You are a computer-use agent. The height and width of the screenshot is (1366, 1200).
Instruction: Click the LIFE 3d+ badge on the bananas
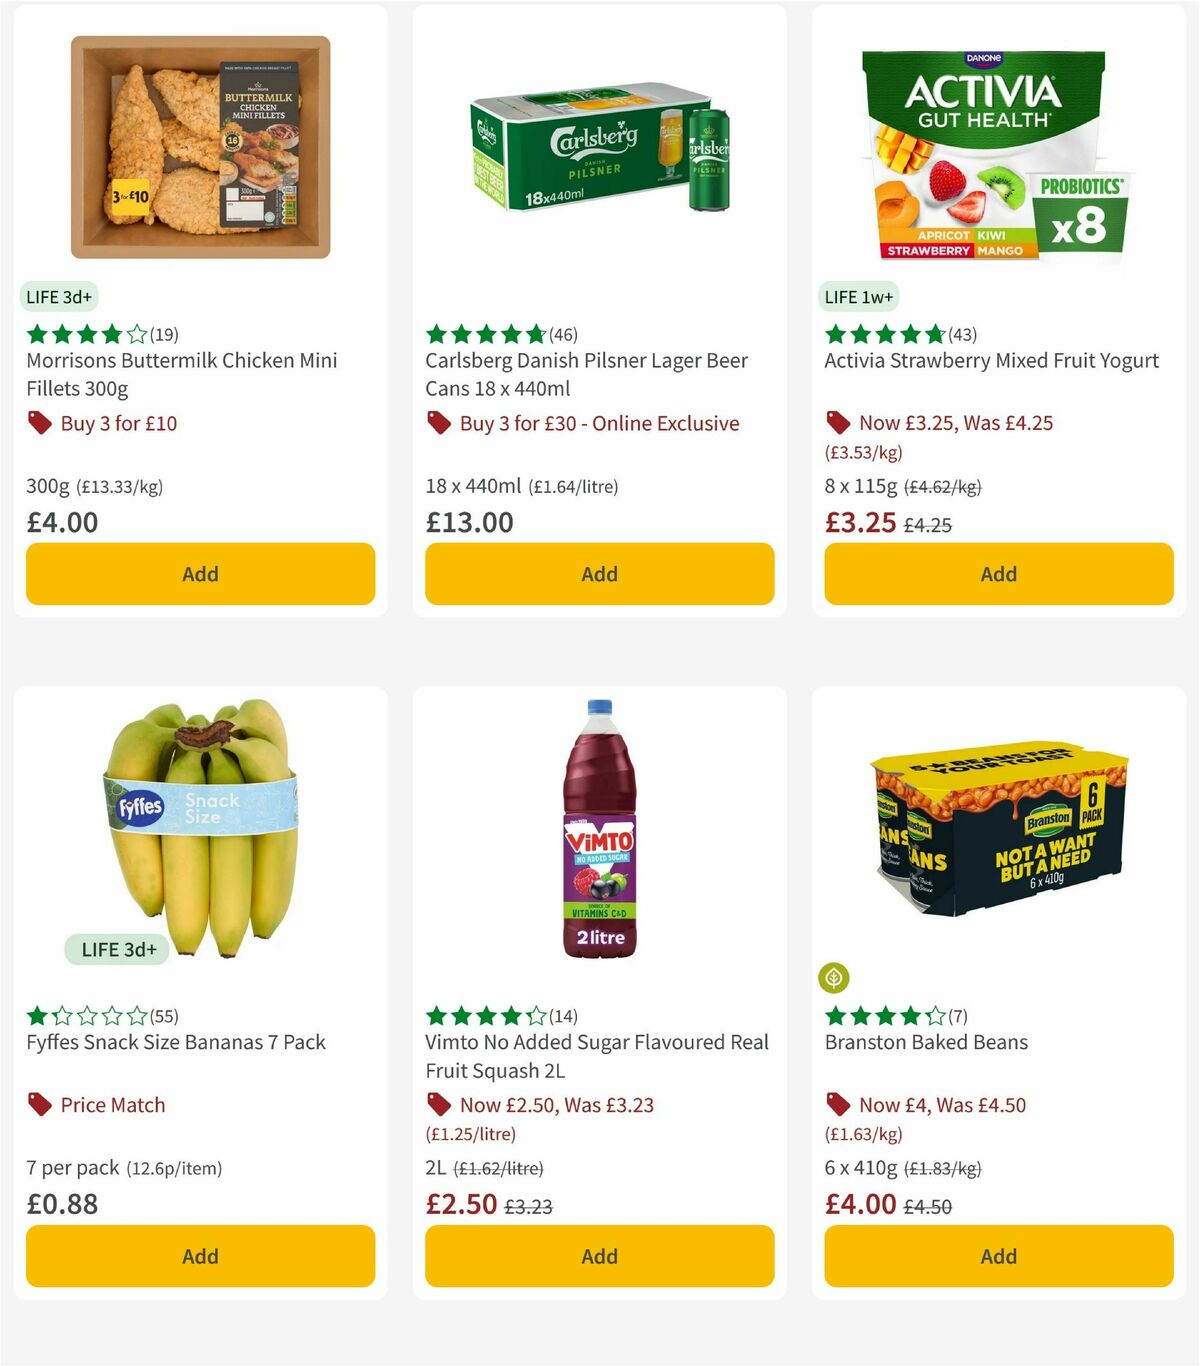(116, 948)
